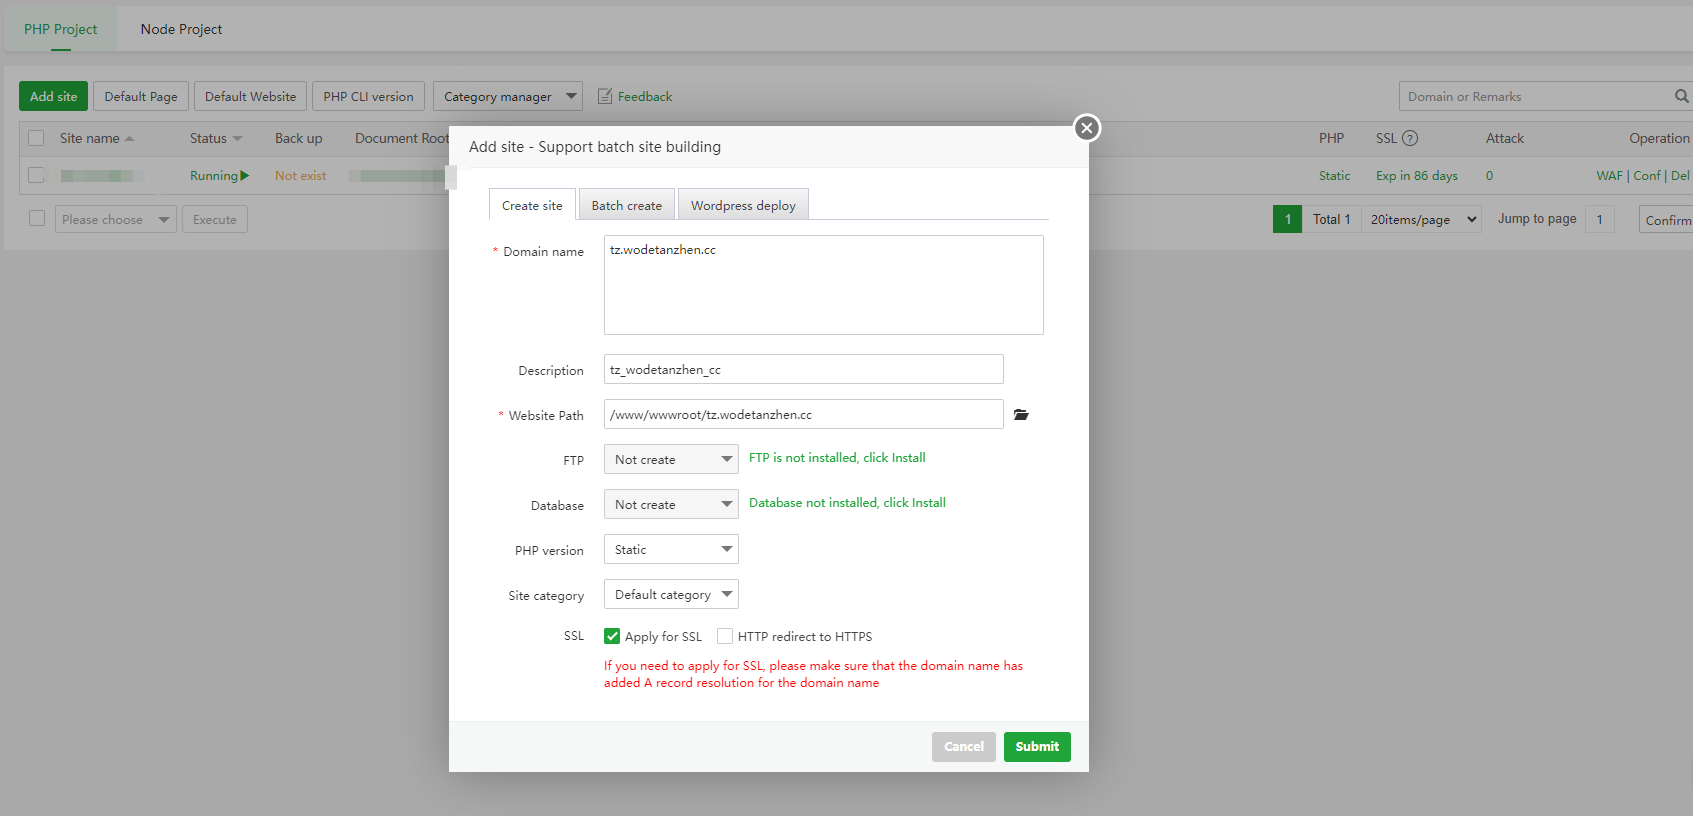Open folder browser for Website Path
Screen dimensions: 1693x816
1021,415
